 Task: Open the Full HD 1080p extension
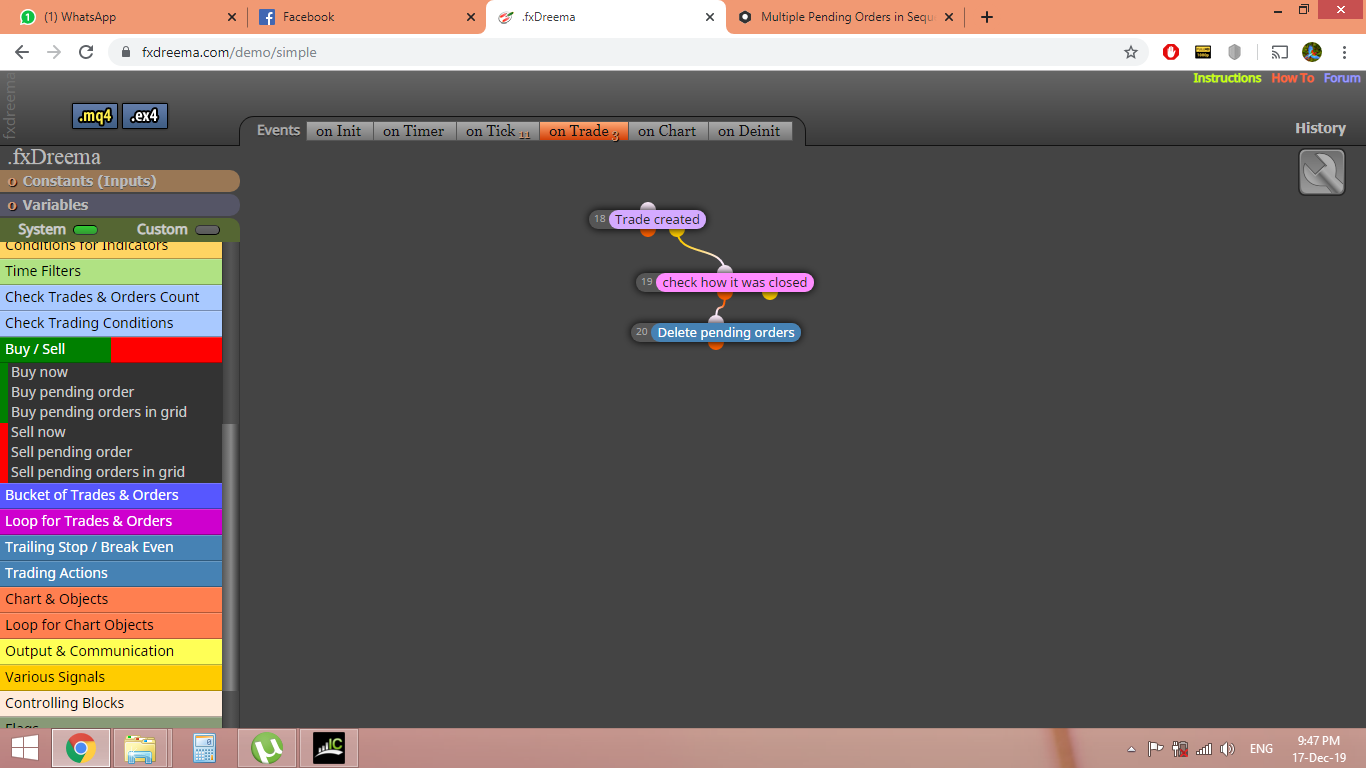1203,52
